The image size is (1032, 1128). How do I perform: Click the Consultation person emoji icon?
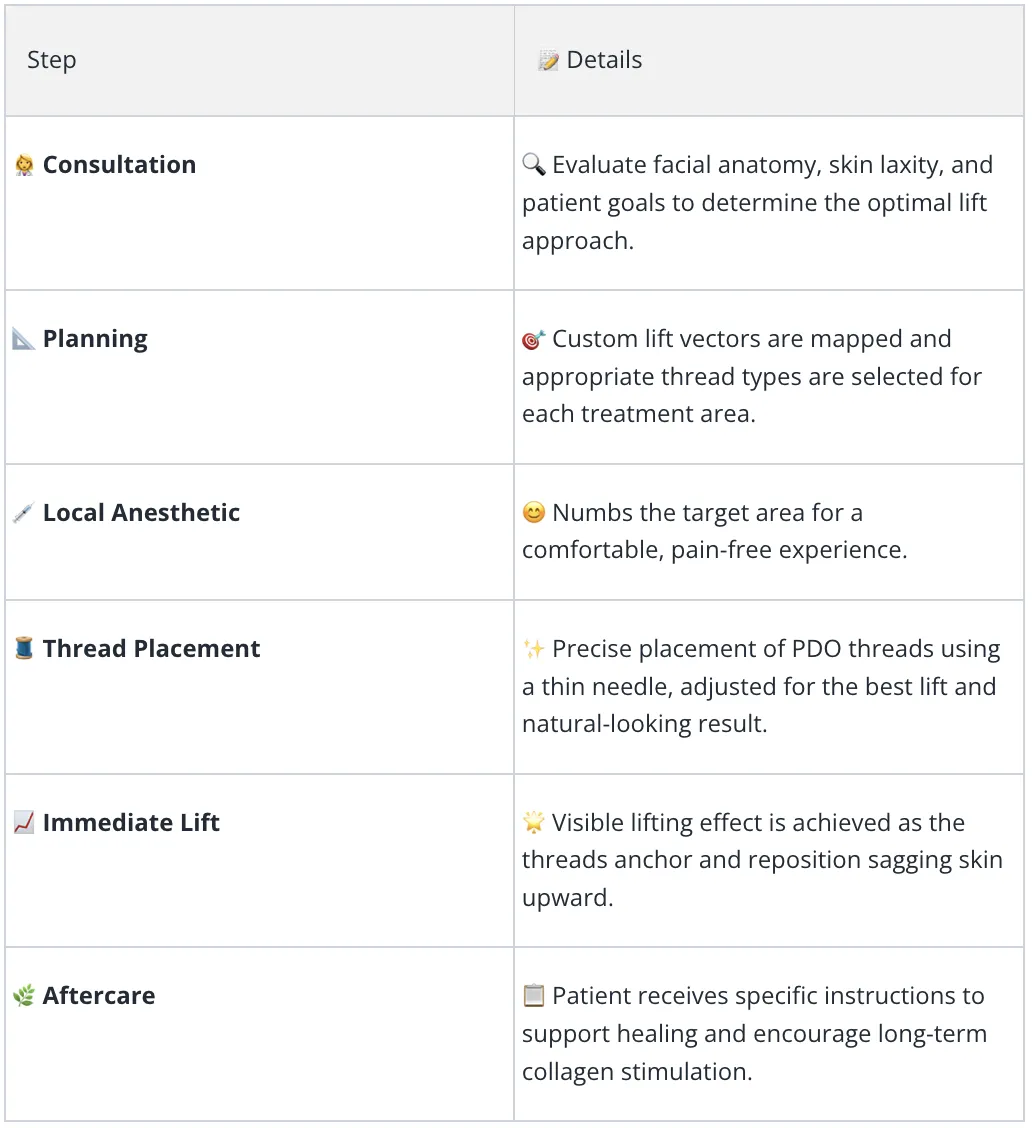24,165
